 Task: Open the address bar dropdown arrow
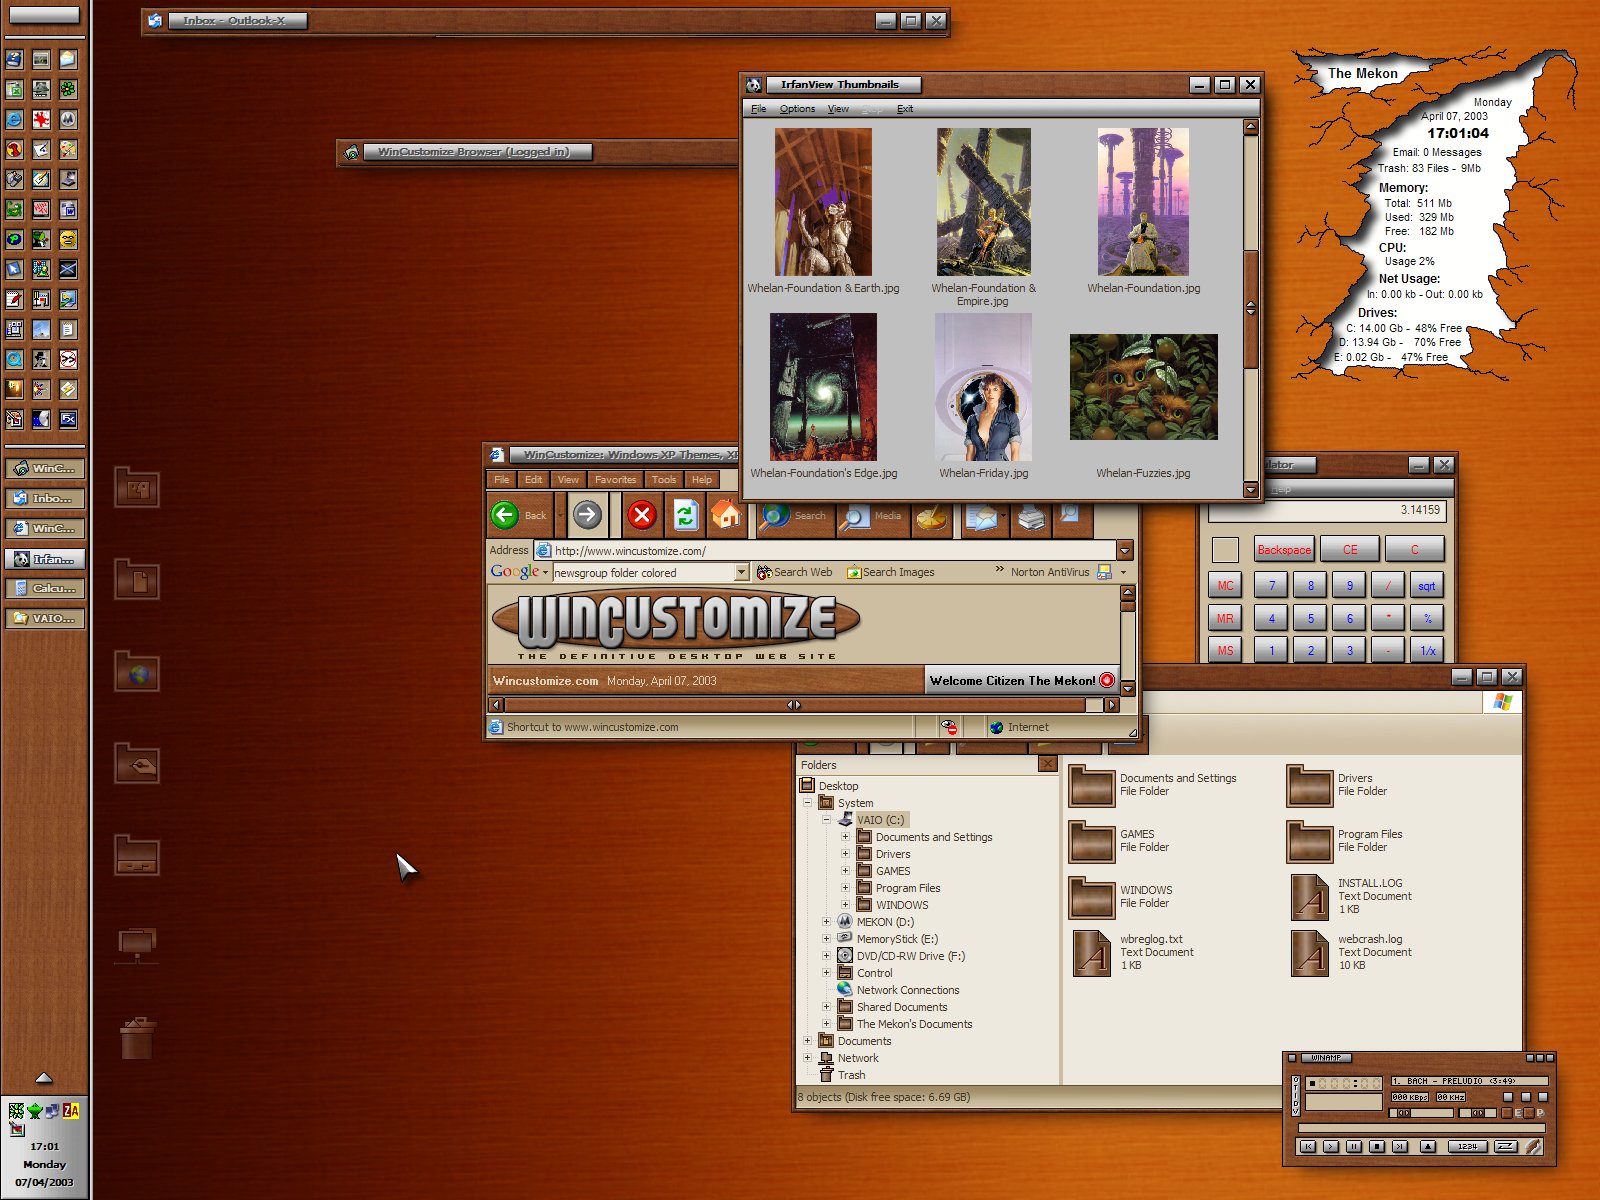1125,550
